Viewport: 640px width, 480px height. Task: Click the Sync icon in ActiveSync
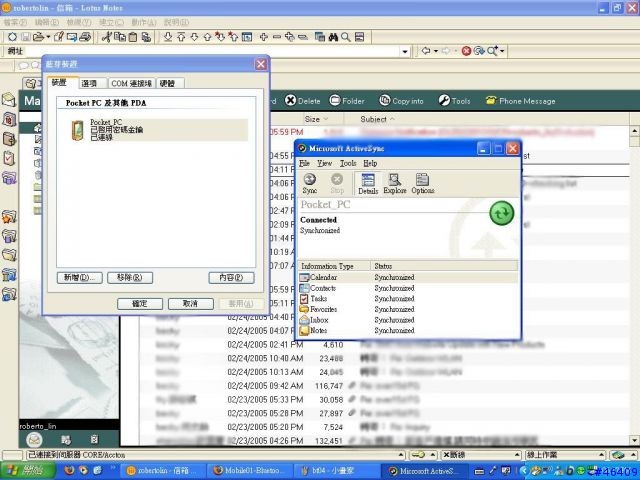click(x=310, y=183)
